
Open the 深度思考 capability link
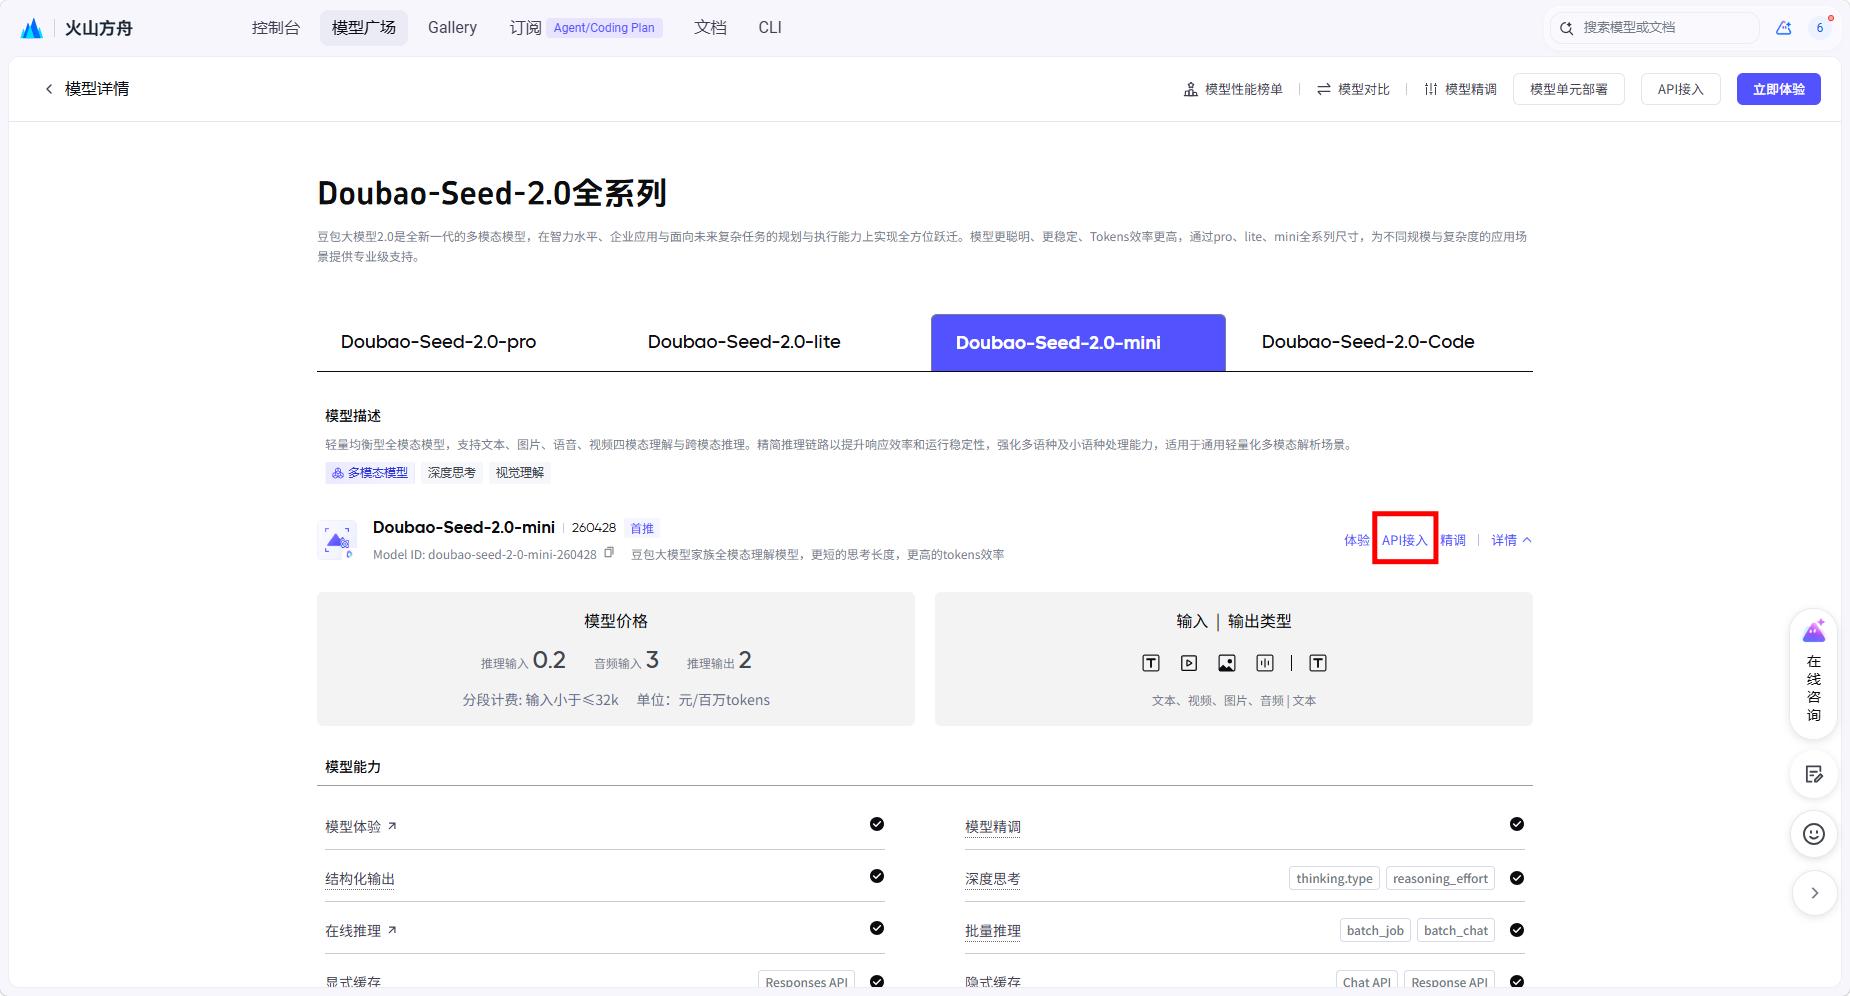(x=993, y=879)
